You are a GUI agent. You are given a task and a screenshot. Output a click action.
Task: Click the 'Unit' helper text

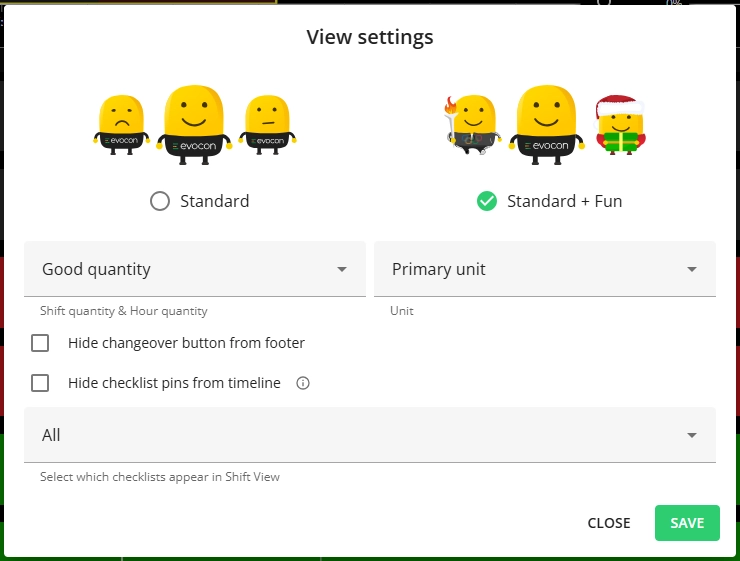pyautogui.click(x=402, y=311)
